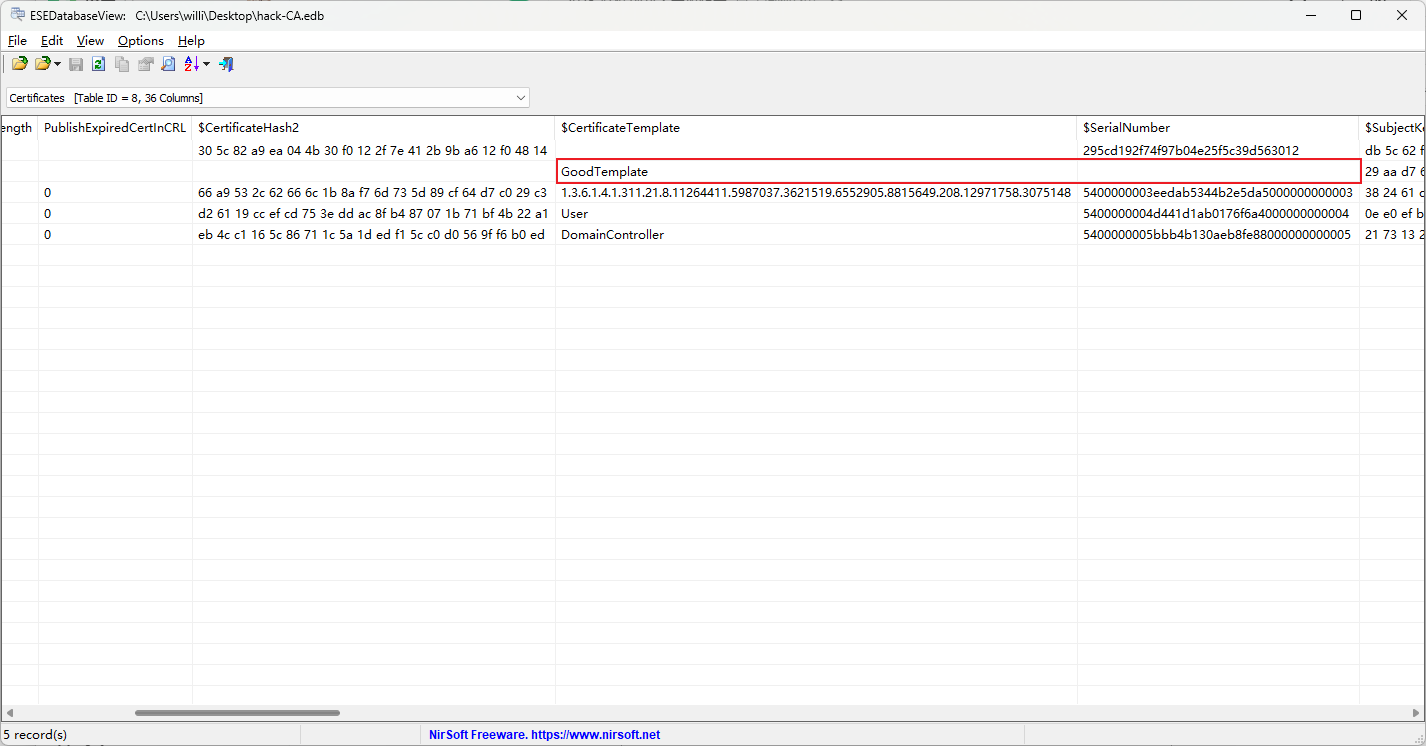Expand the sort options dropdown arrow
1426x746 pixels.
[x=206, y=64]
